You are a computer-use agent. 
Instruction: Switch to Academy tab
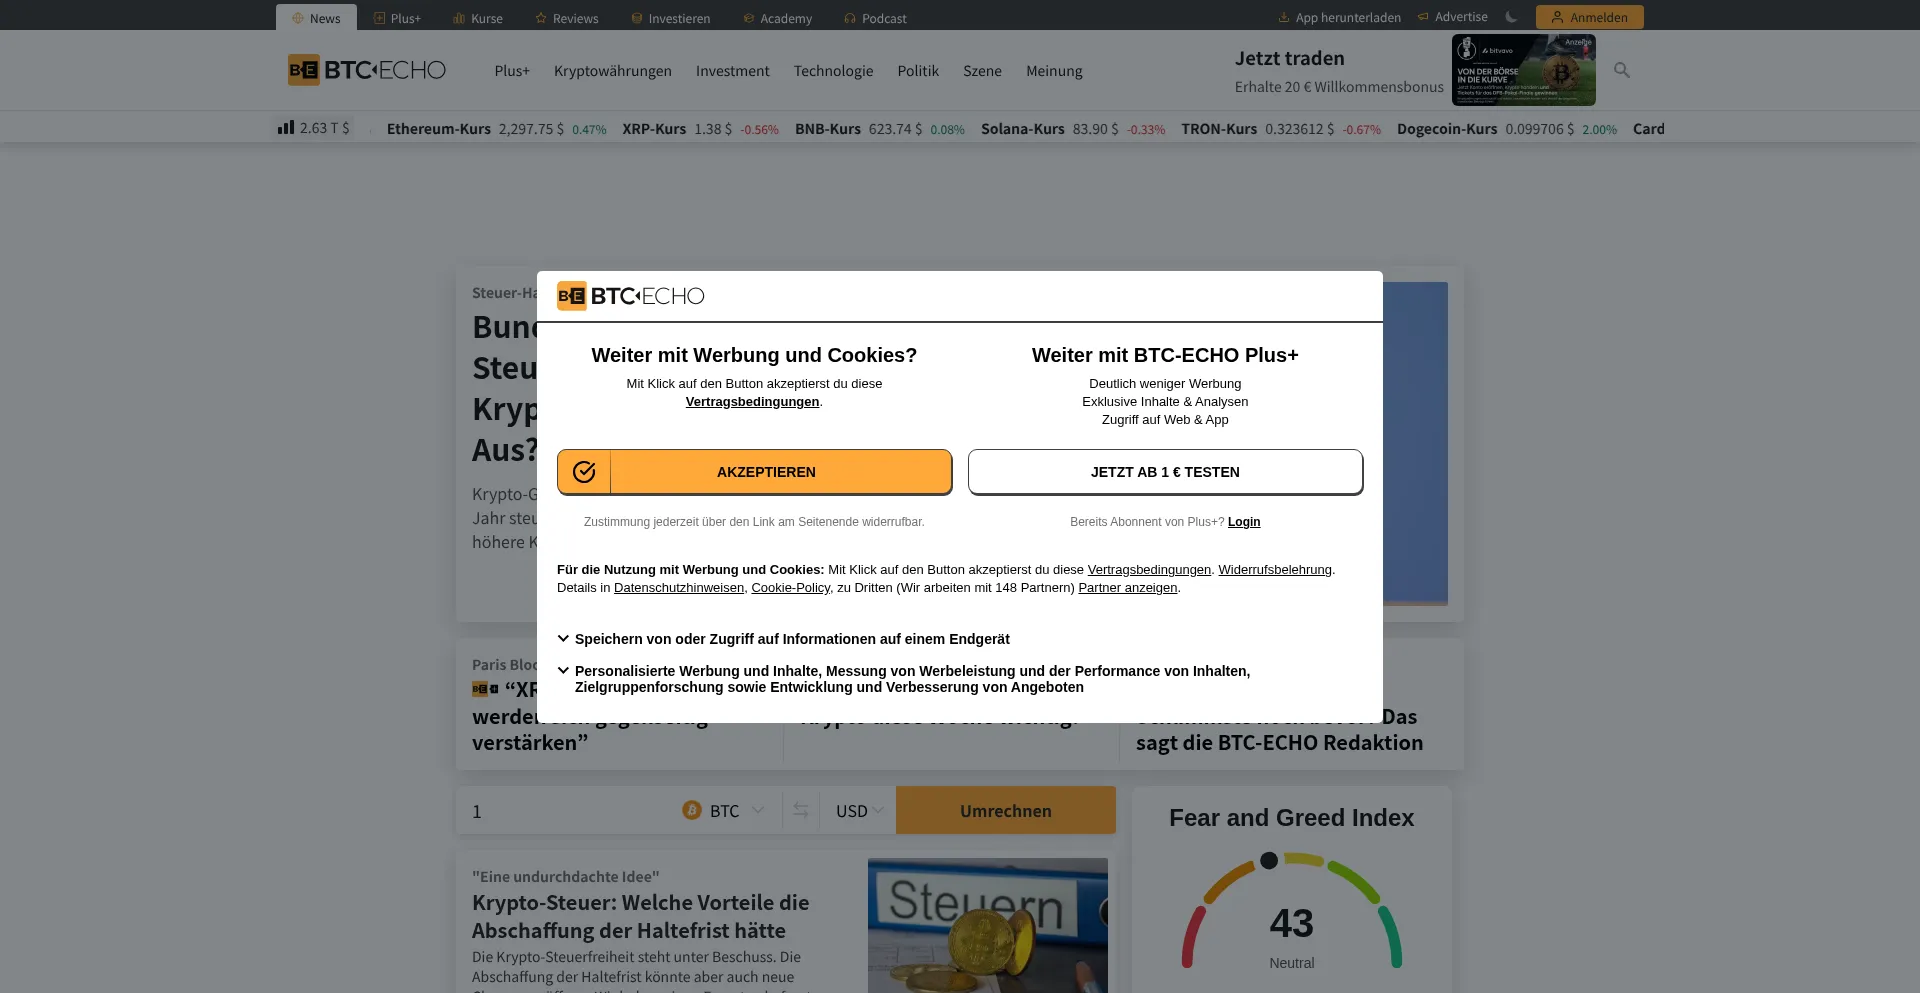pyautogui.click(x=777, y=18)
